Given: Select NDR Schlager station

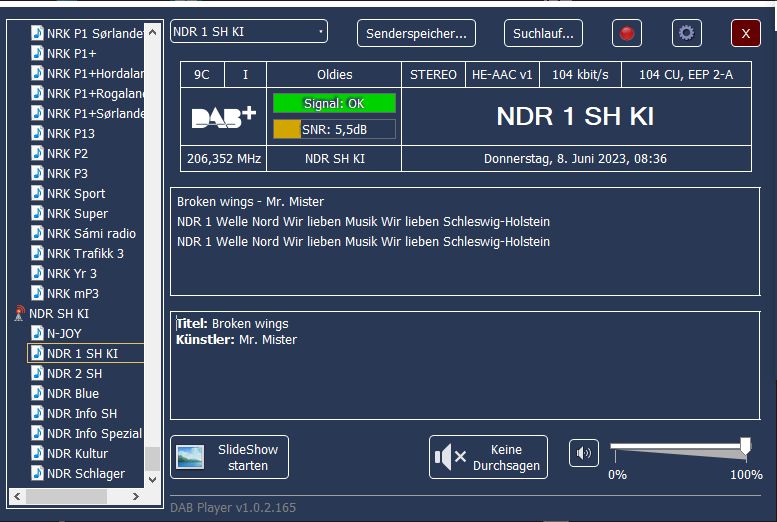Looking at the screenshot, I should coord(86,474).
